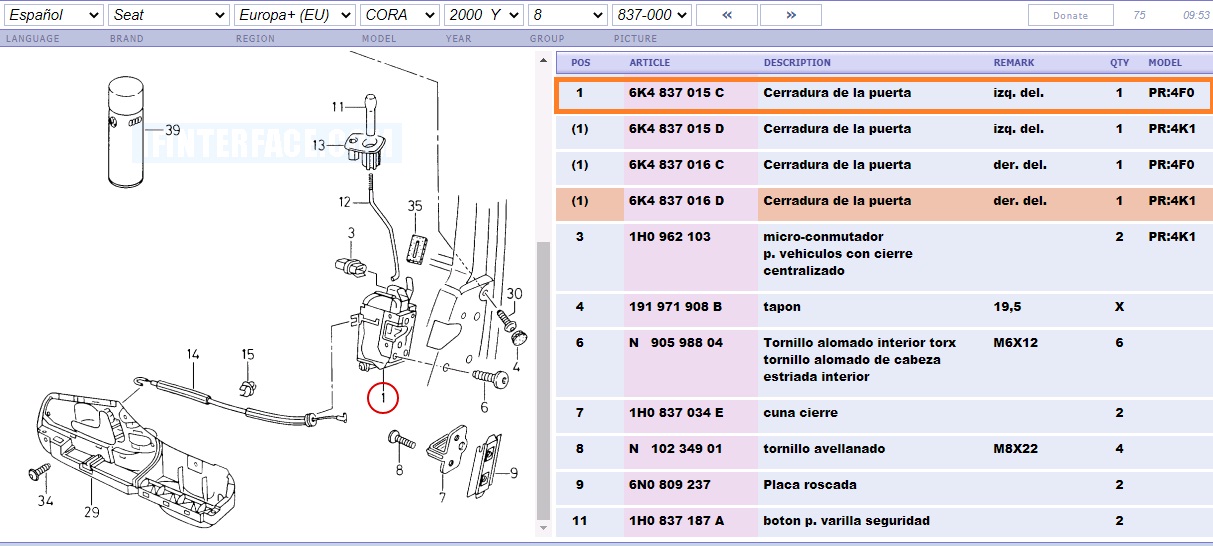Image resolution: width=1213 pixels, height=546 pixels.
Task: Open the Language dropdown set to Español
Action: [53, 15]
